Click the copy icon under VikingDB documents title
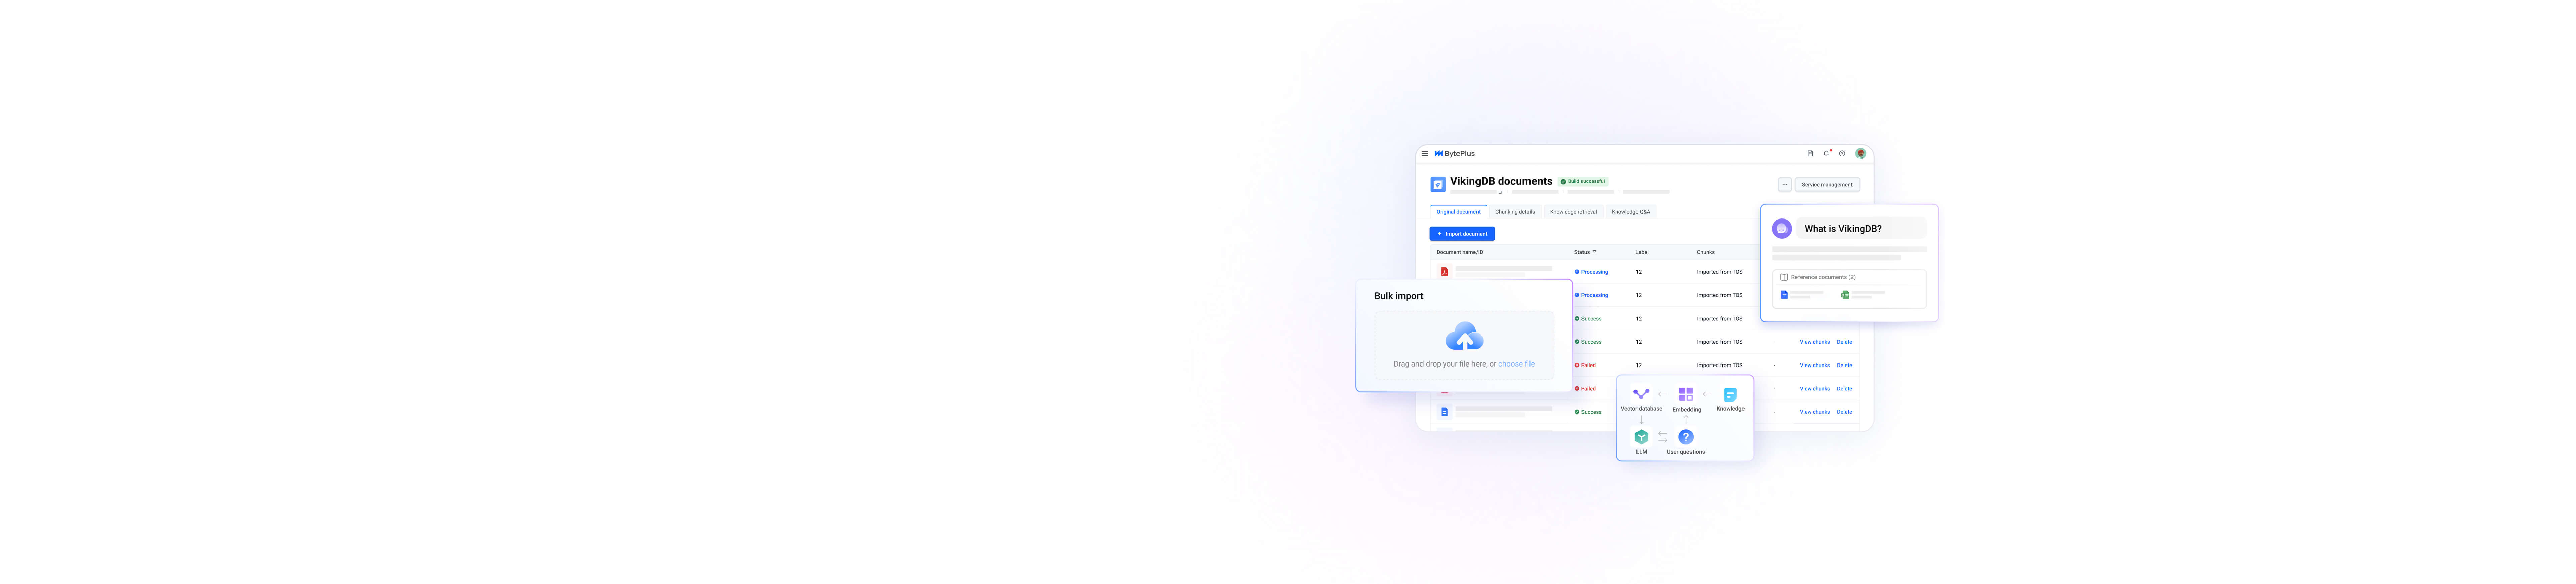This screenshot has width=2576, height=584. coord(1501,192)
